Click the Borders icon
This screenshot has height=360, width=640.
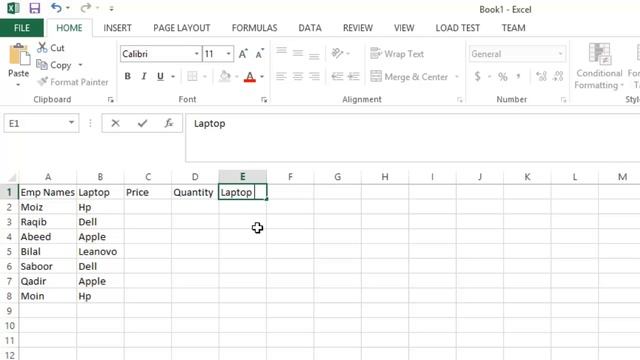coord(192,76)
